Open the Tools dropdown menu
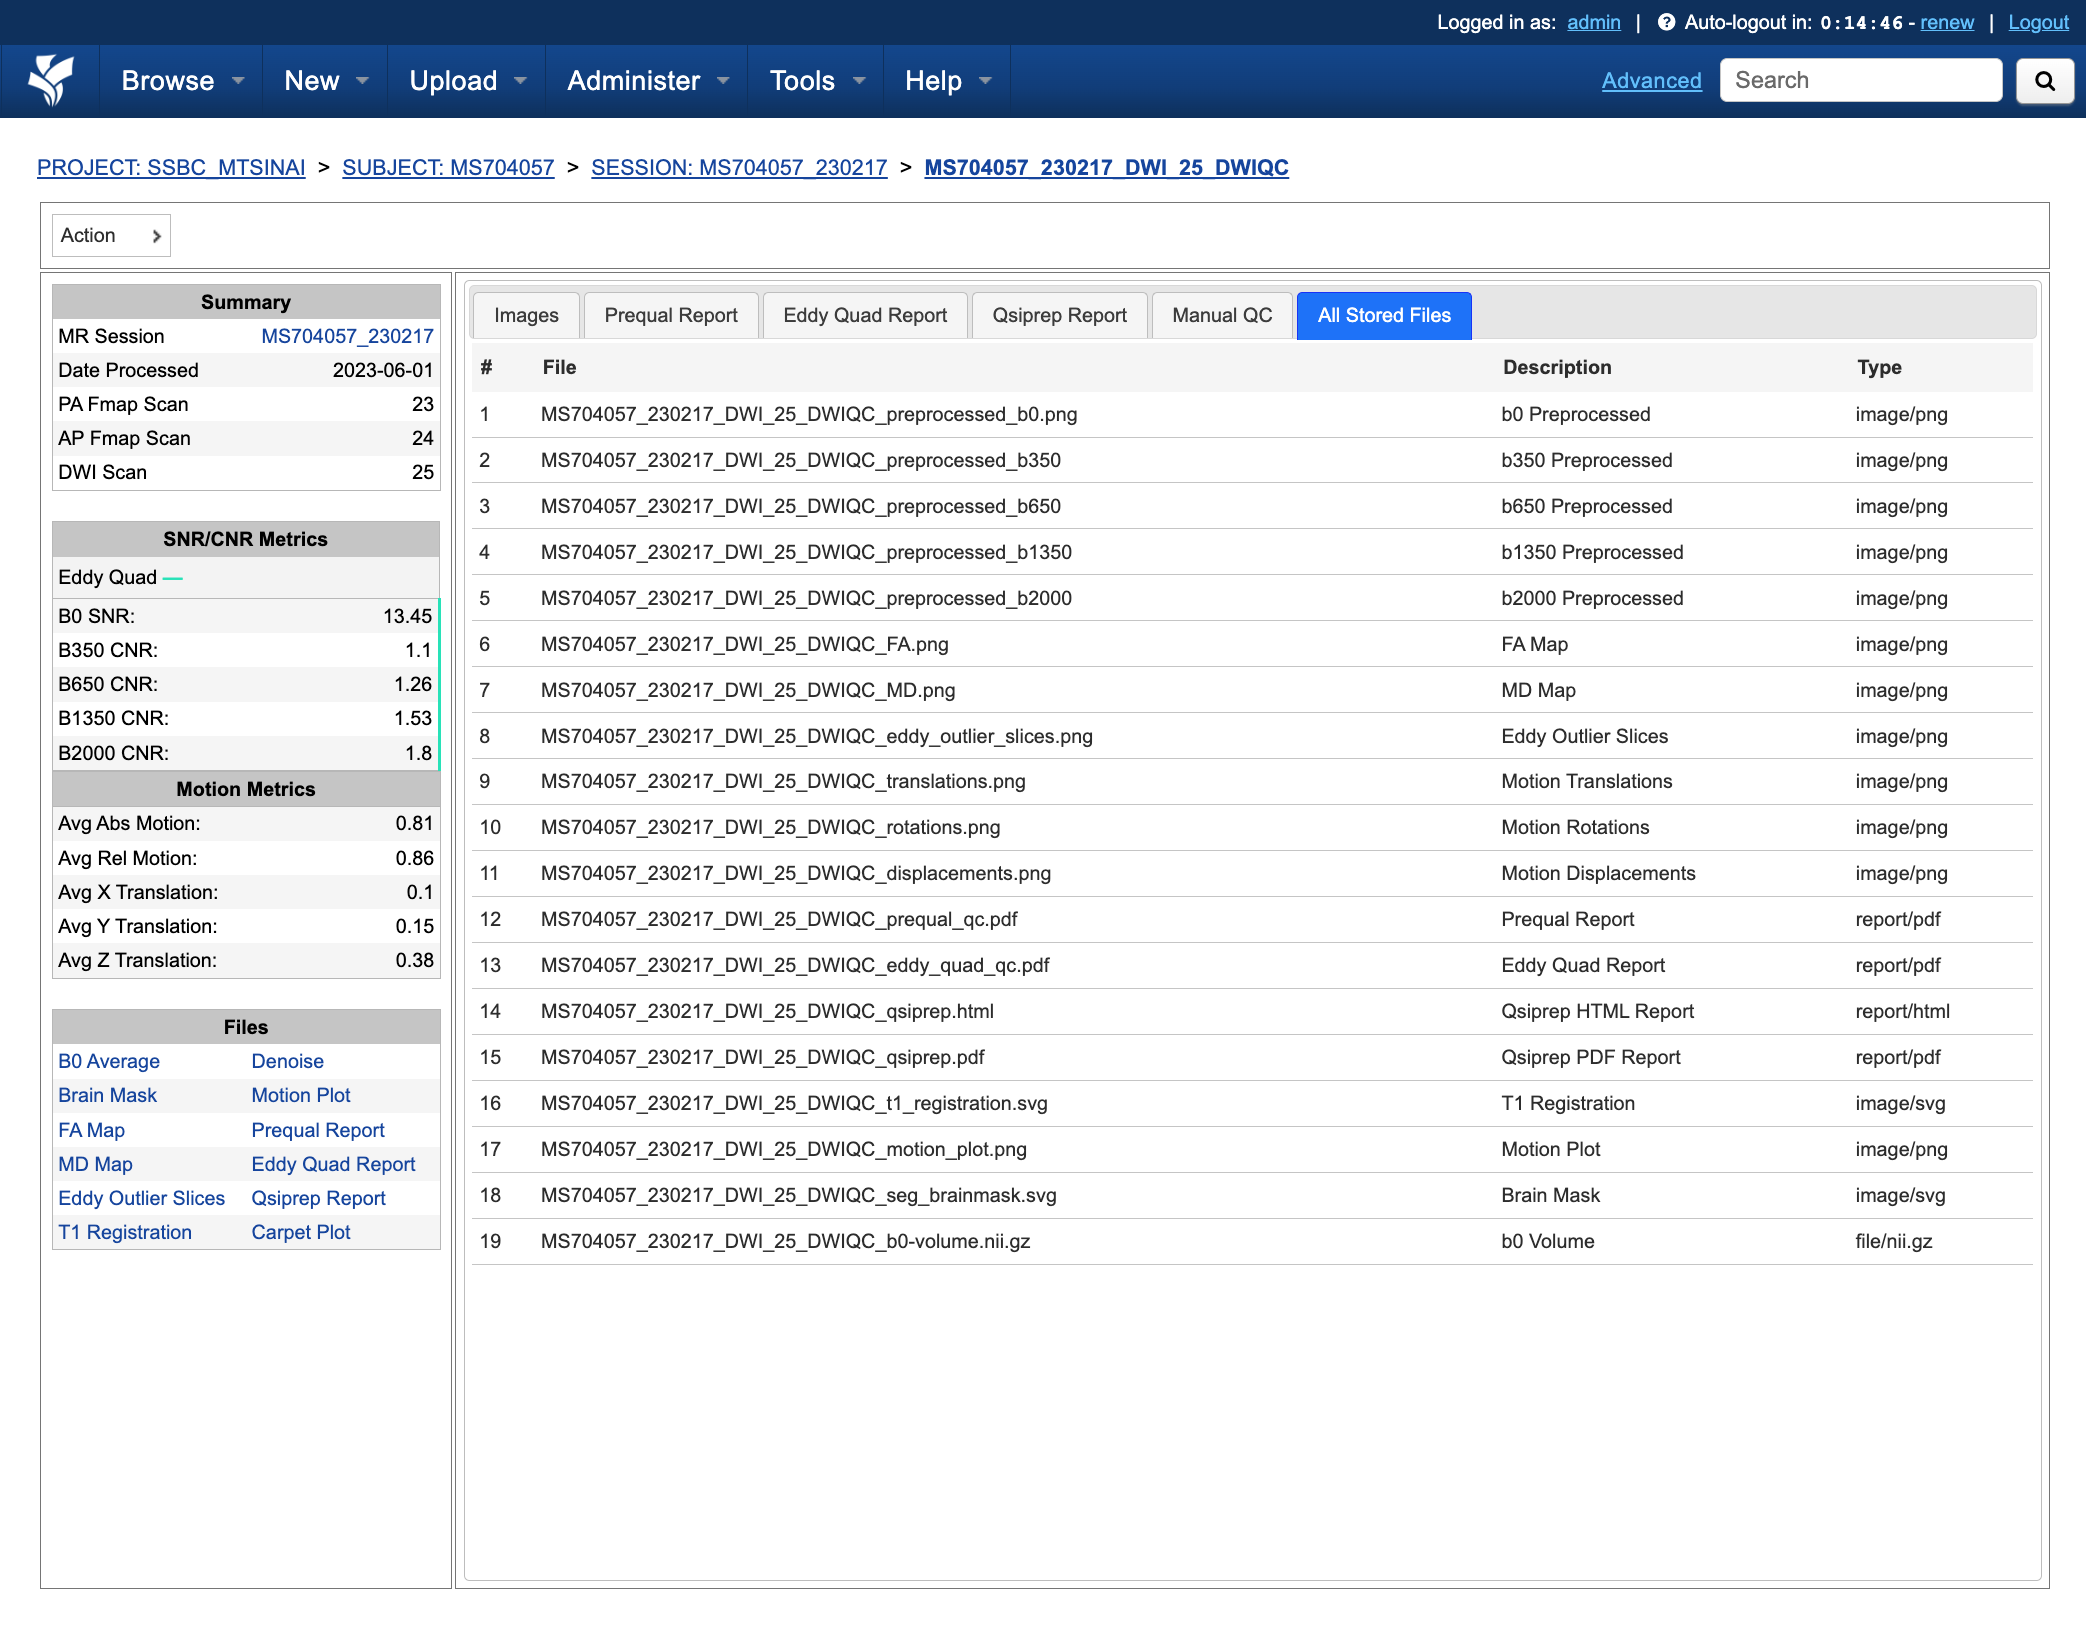The height and width of the screenshot is (1644, 2086). point(816,81)
